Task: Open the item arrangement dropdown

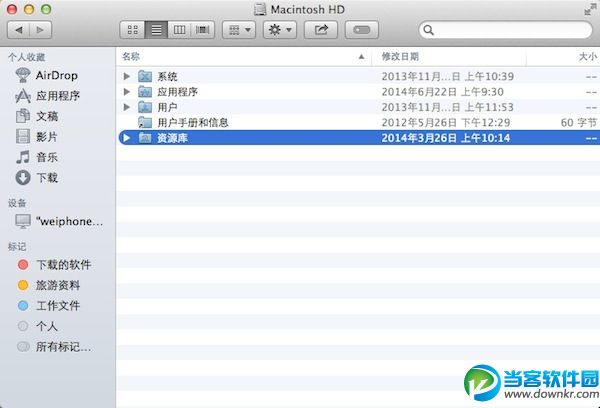Action: (x=239, y=30)
